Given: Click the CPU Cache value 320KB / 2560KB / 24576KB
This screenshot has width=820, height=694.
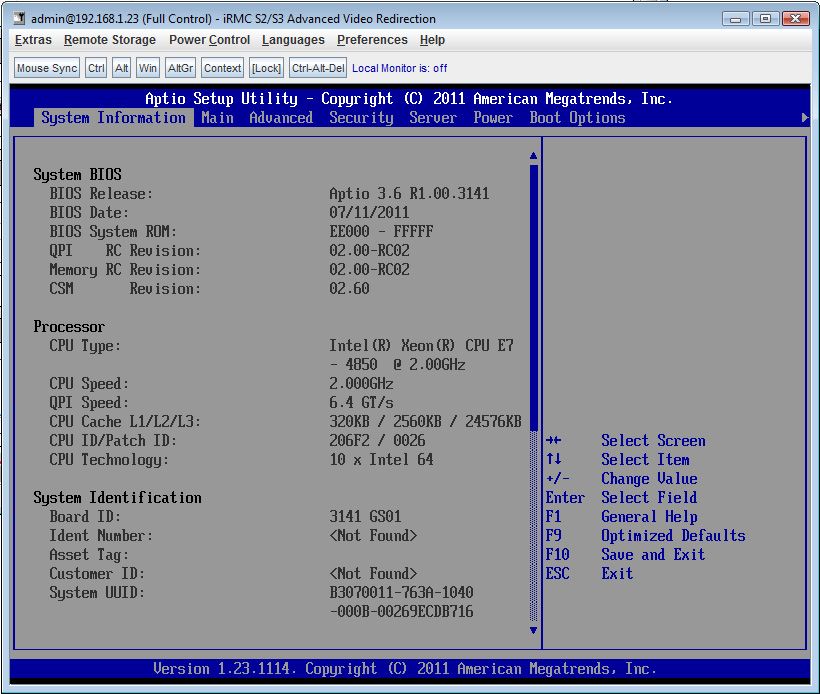Looking at the screenshot, I should (426, 422).
